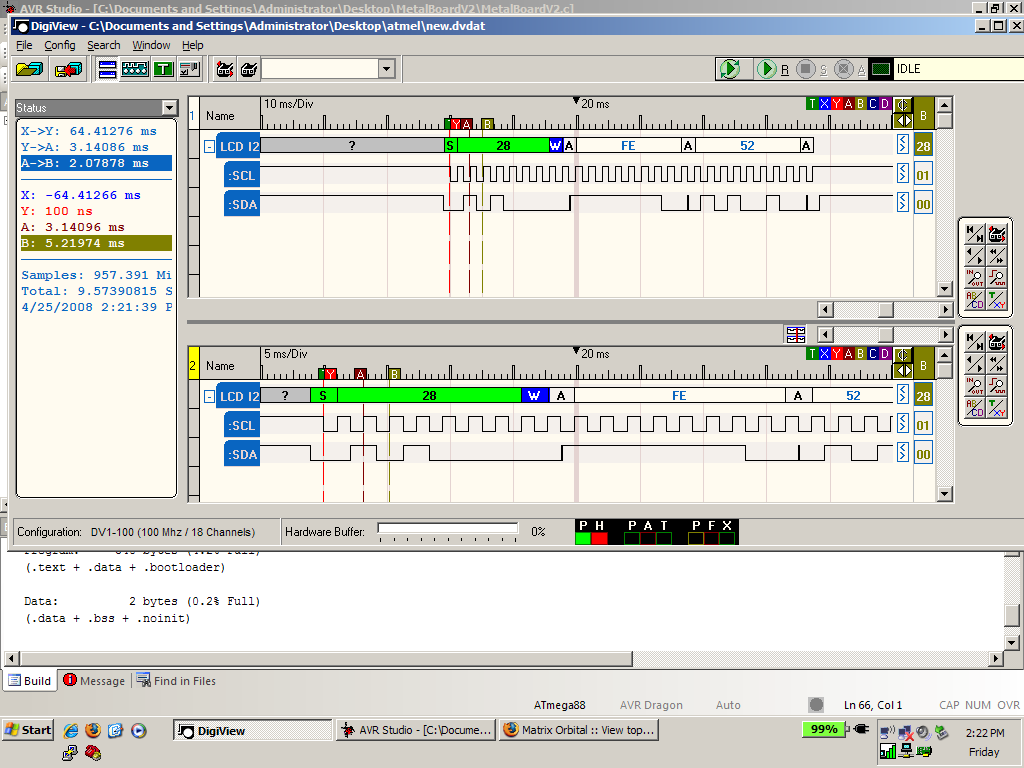
Task: Open the File menu
Action: click(24, 45)
